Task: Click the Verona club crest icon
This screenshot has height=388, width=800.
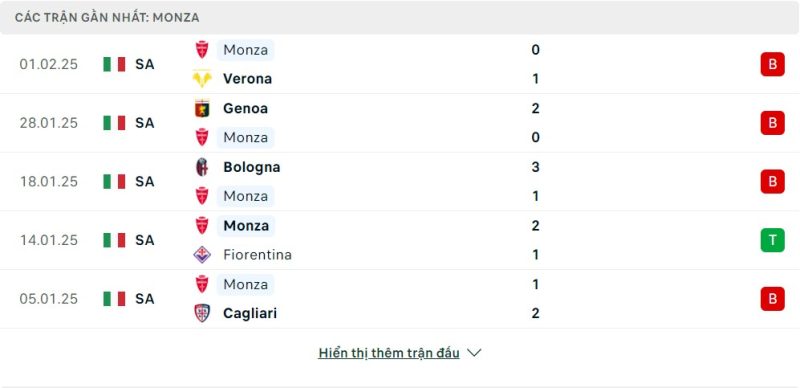Action: point(202,79)
